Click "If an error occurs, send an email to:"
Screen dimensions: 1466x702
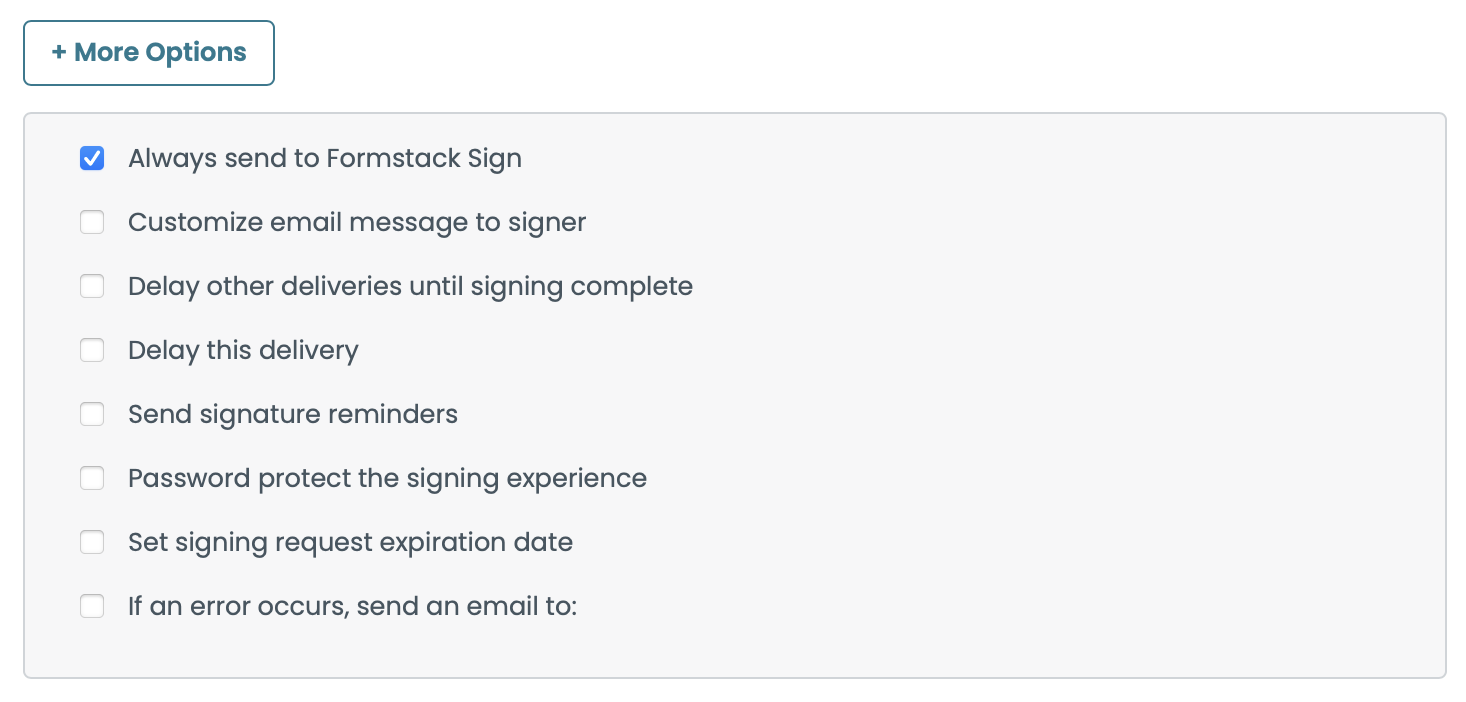pyautogui.click(x=351, y=606)
